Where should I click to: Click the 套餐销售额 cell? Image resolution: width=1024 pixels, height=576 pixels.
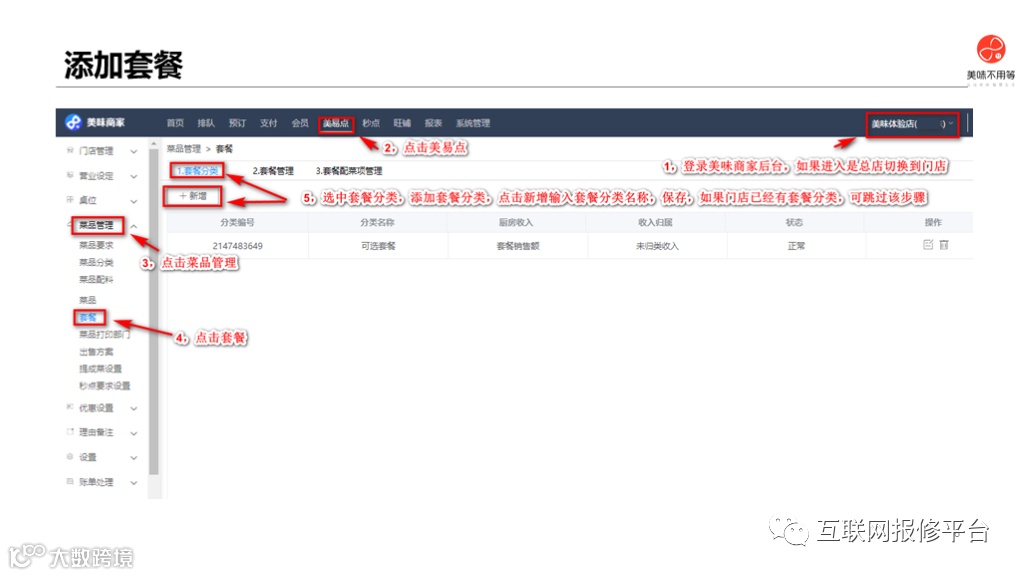tap(518, 246)
